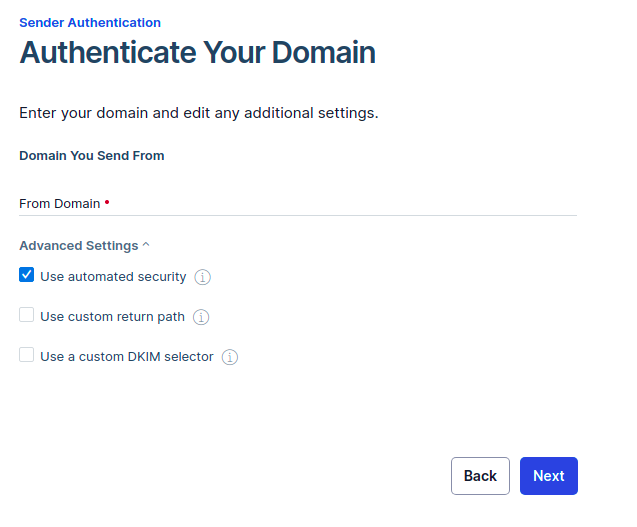637x527 pixels.
Task: Uncheck the Use automated security checkbox
Action: (x=27, y=275)
